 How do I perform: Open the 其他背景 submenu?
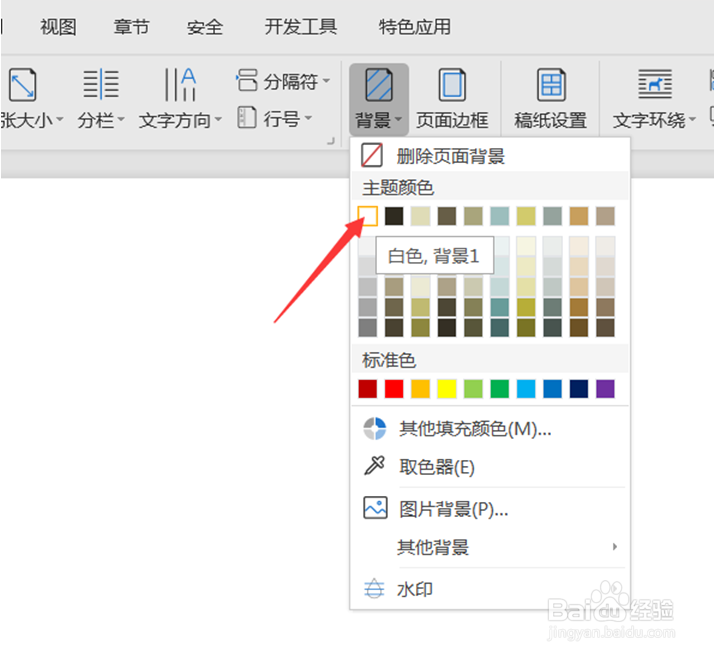point(490,547)
